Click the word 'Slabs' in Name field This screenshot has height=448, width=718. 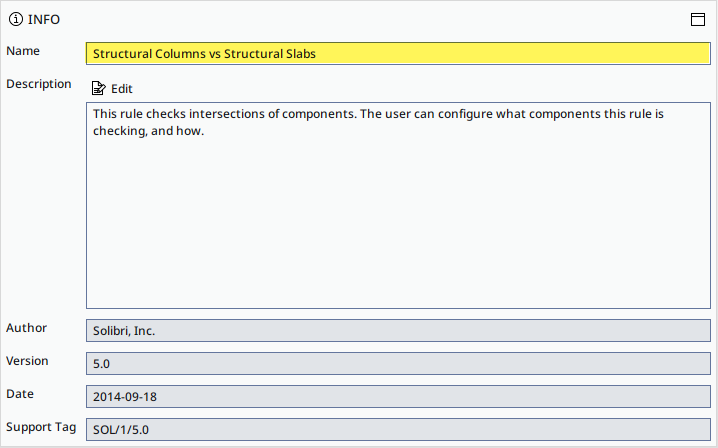click(x=301, y=54)
